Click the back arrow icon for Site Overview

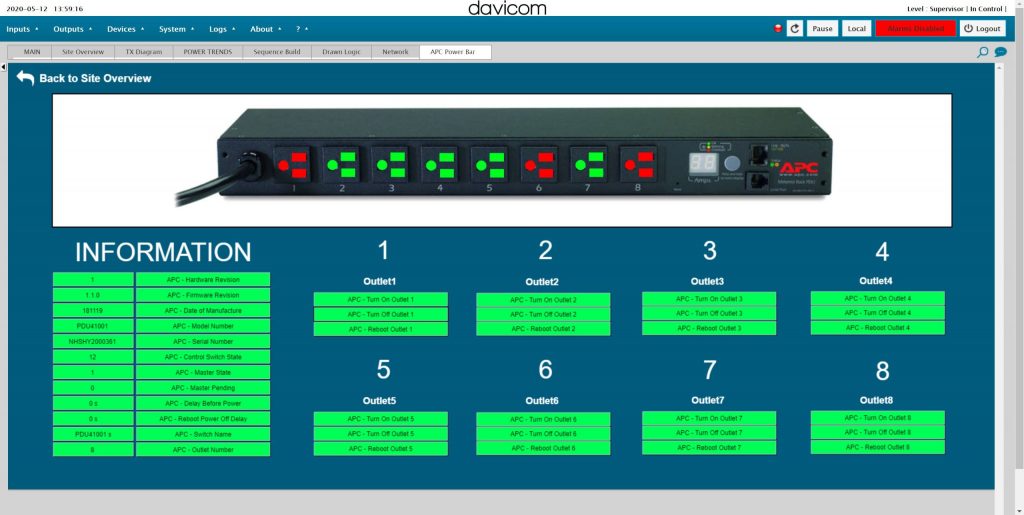(x=25, y=77)
